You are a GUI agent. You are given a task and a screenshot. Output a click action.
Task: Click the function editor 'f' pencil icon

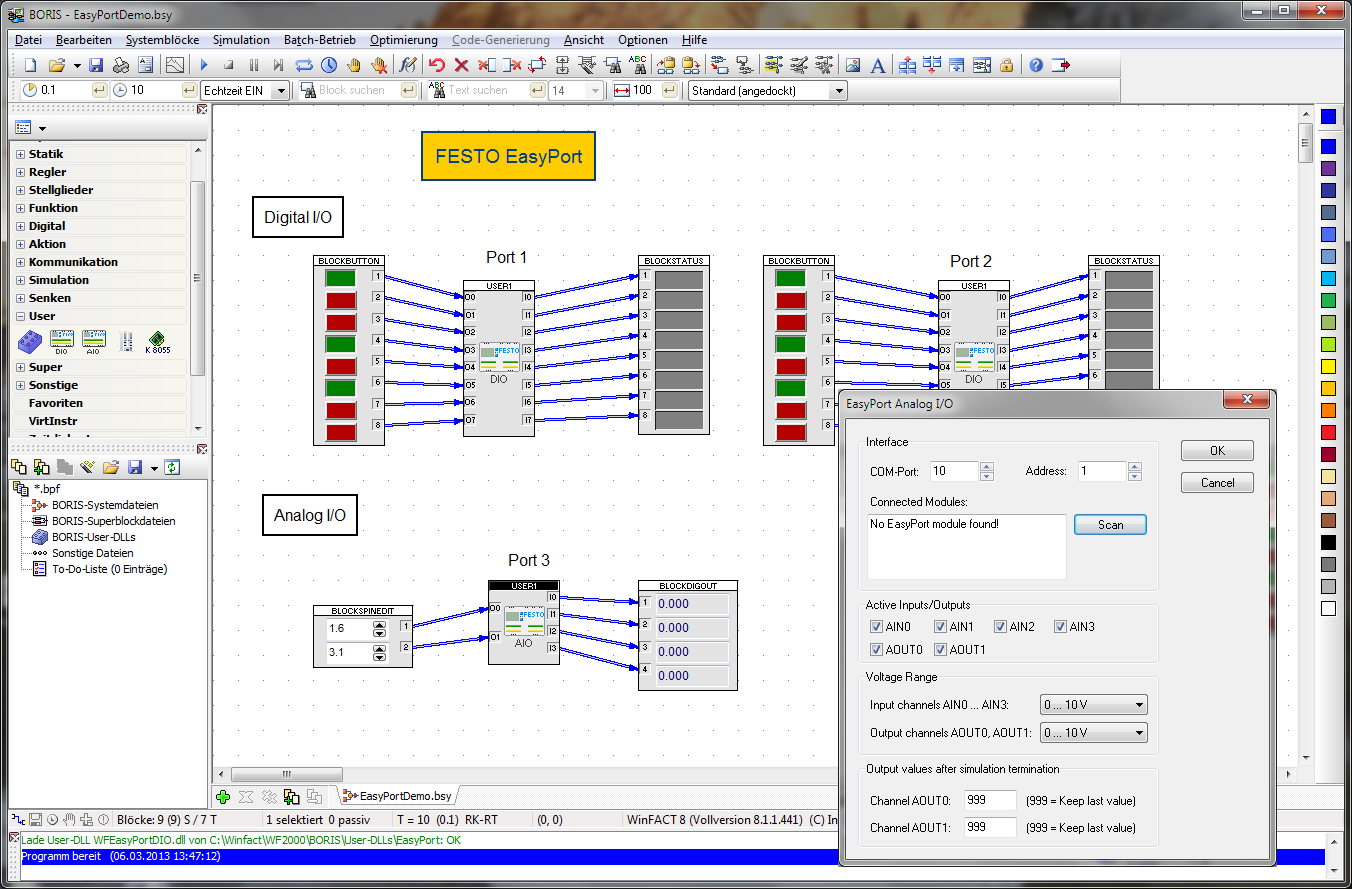[407, 65]
